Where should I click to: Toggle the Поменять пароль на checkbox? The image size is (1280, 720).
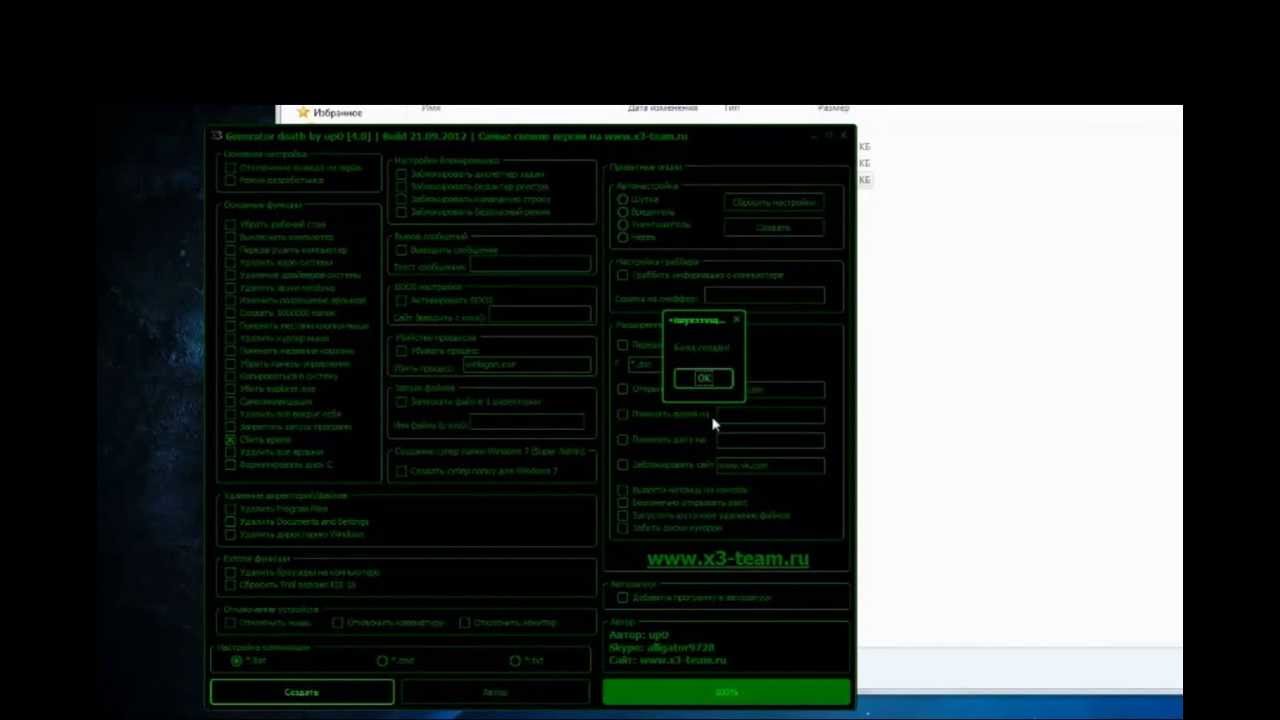coord(623,414)
